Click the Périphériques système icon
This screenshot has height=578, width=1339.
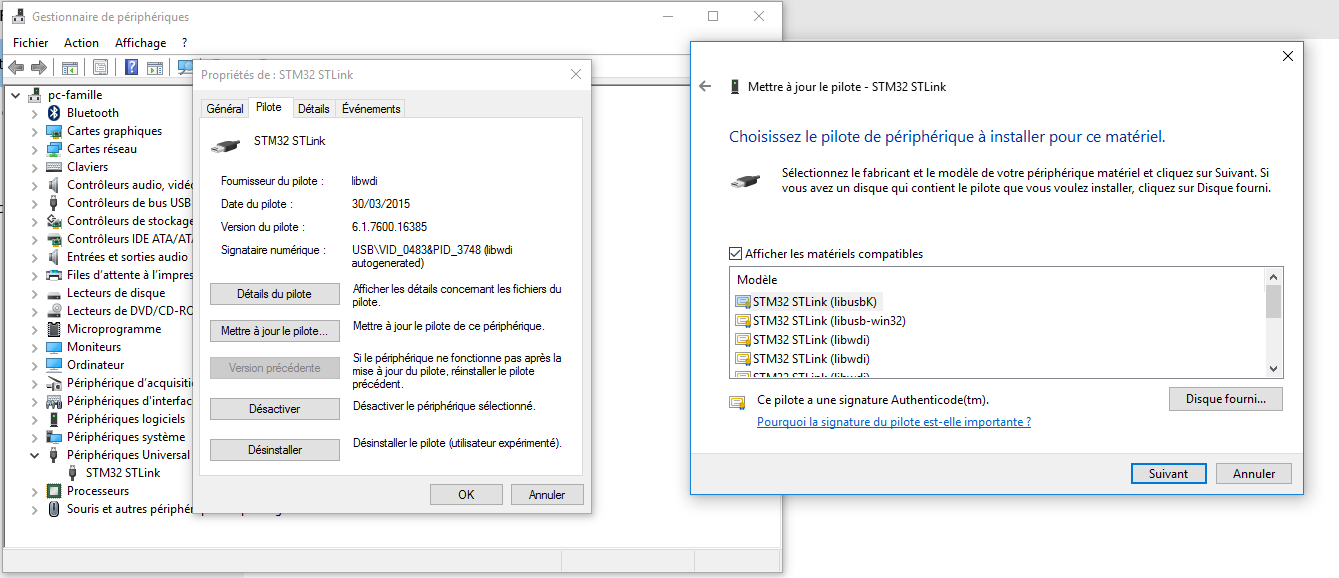(x=56, y=437)
